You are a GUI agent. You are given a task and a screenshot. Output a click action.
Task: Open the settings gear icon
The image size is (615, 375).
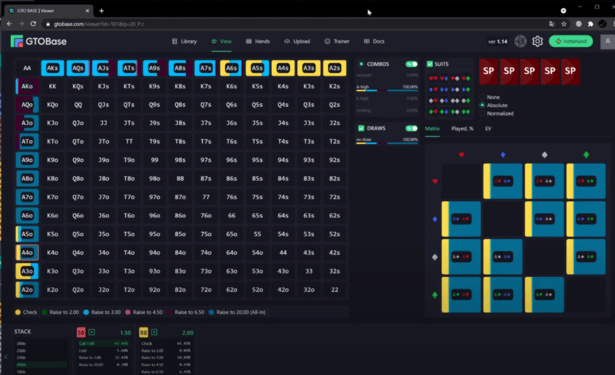(537, 41)
